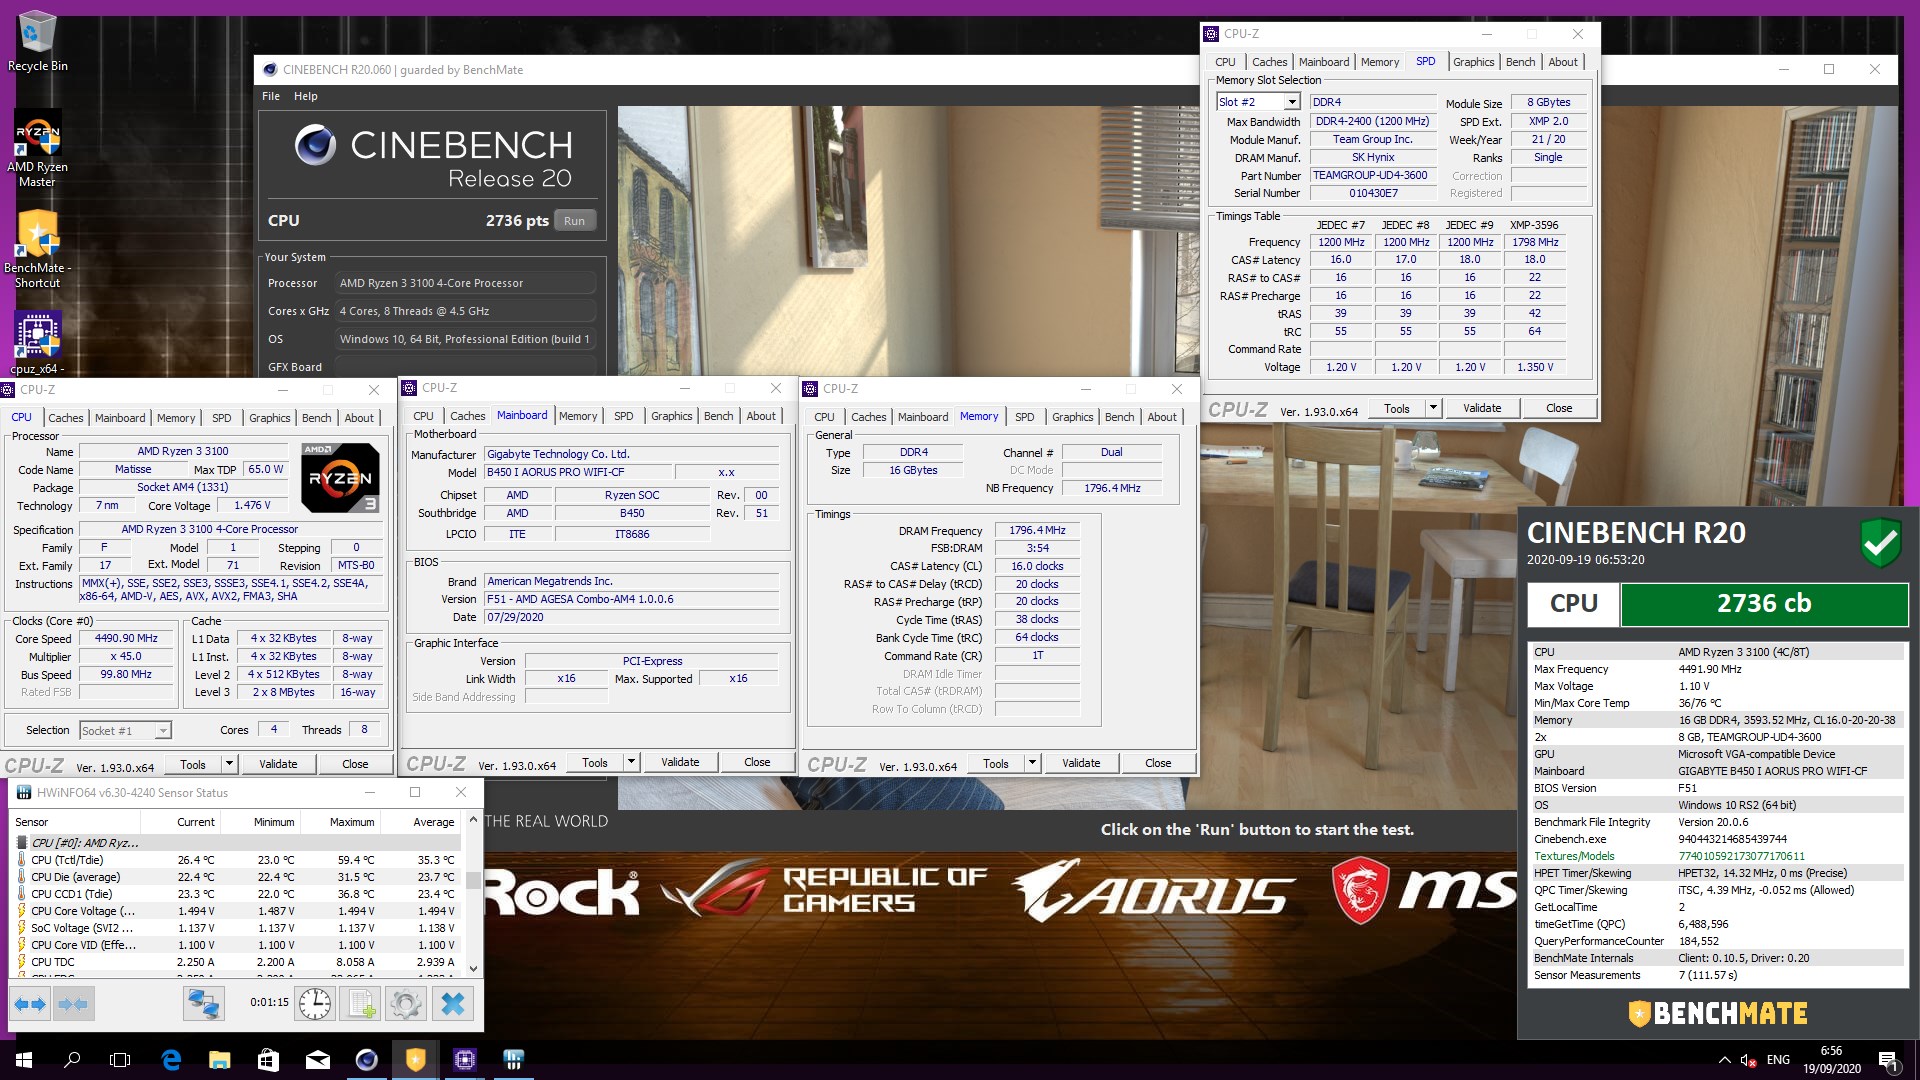Click Validate in CPU-Z Mainboard window
1920x1080 pixels.
(679, 762)
